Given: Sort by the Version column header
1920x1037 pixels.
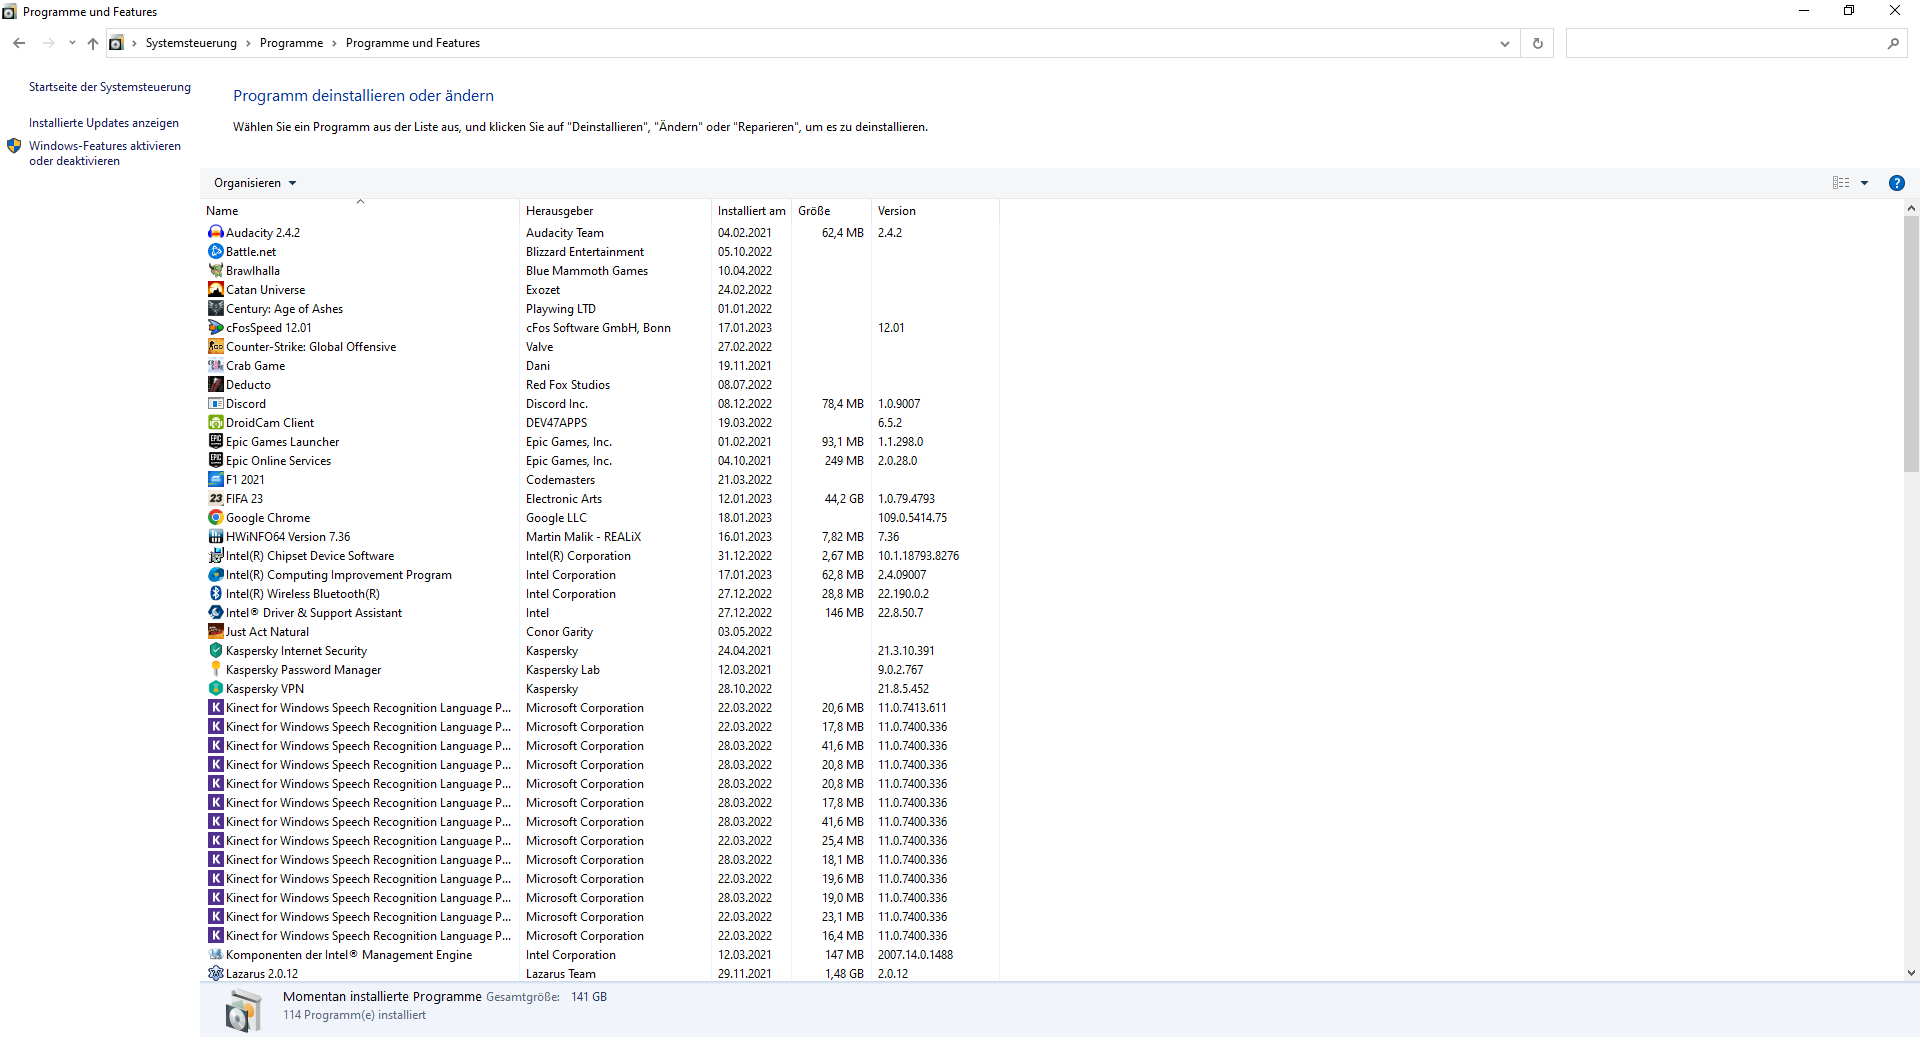Looking at the screenshot, I should [934, 211].
